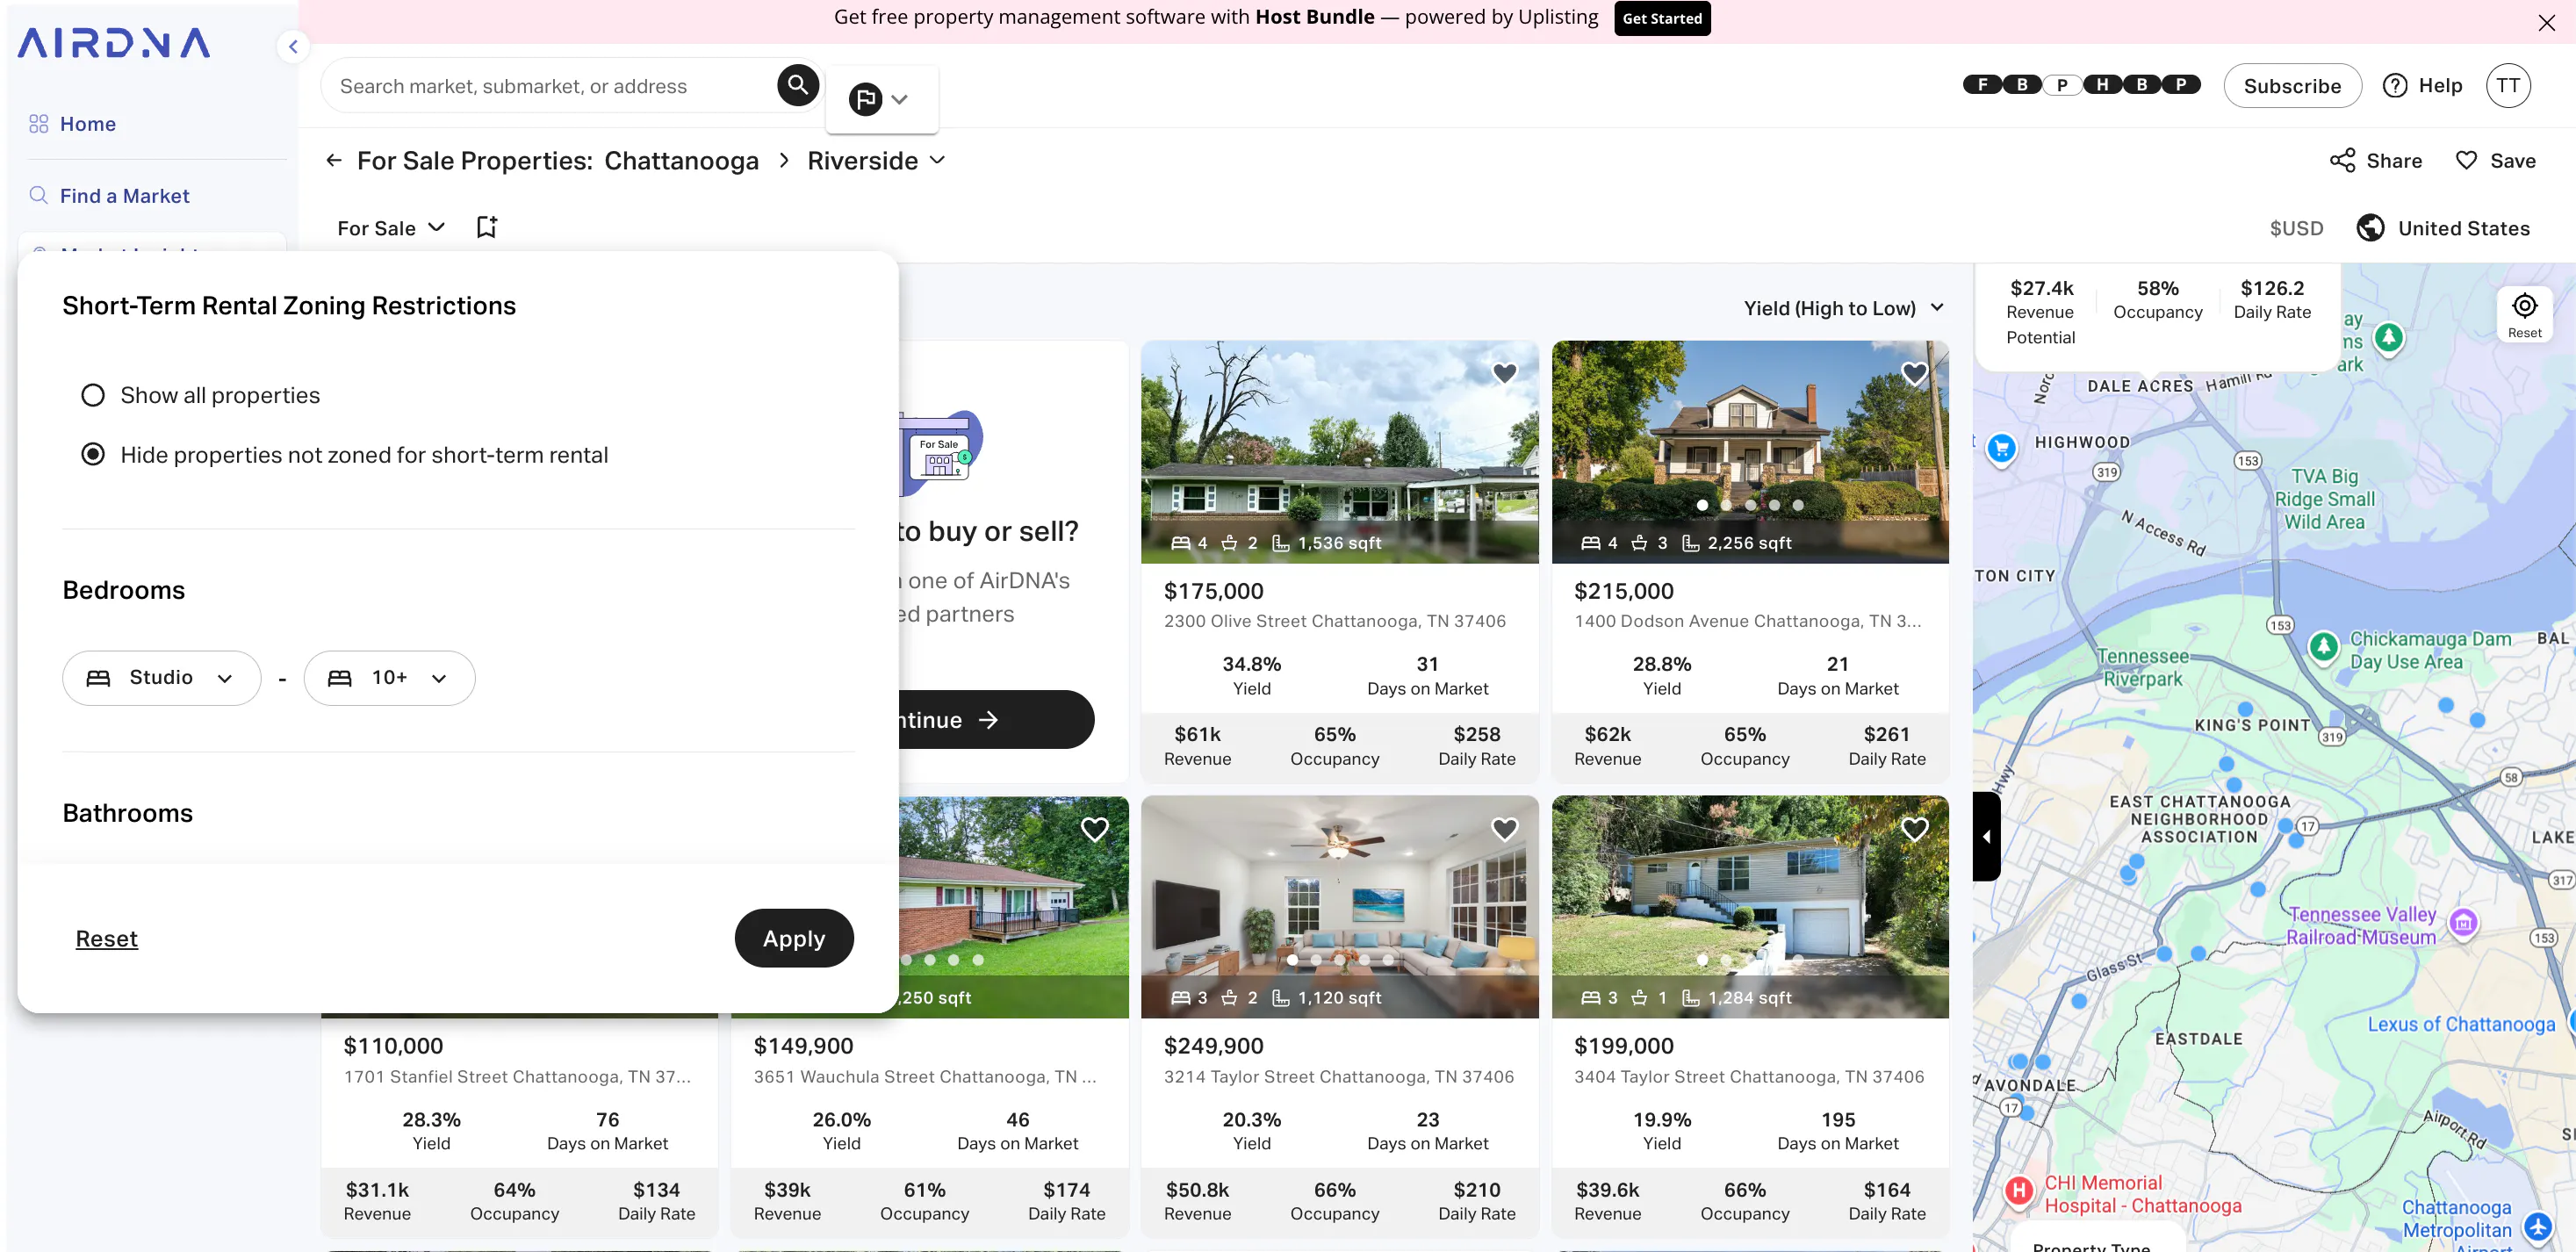
Task: Favorite the 3404 Taylor Street listing
Action: tap(1914, 828)
